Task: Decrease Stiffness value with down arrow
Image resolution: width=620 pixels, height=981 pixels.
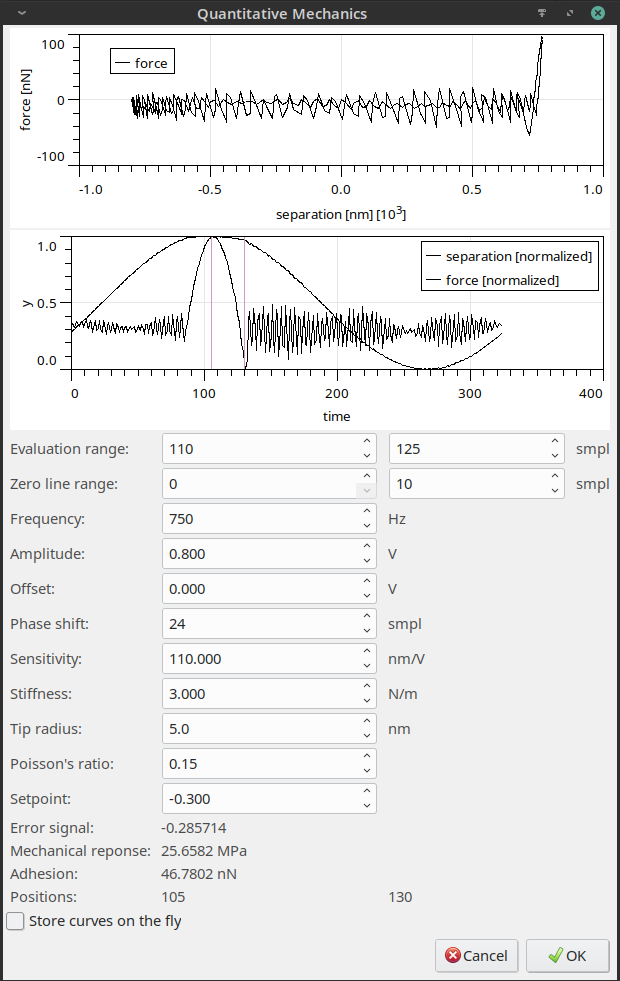Action: [367, 701]
